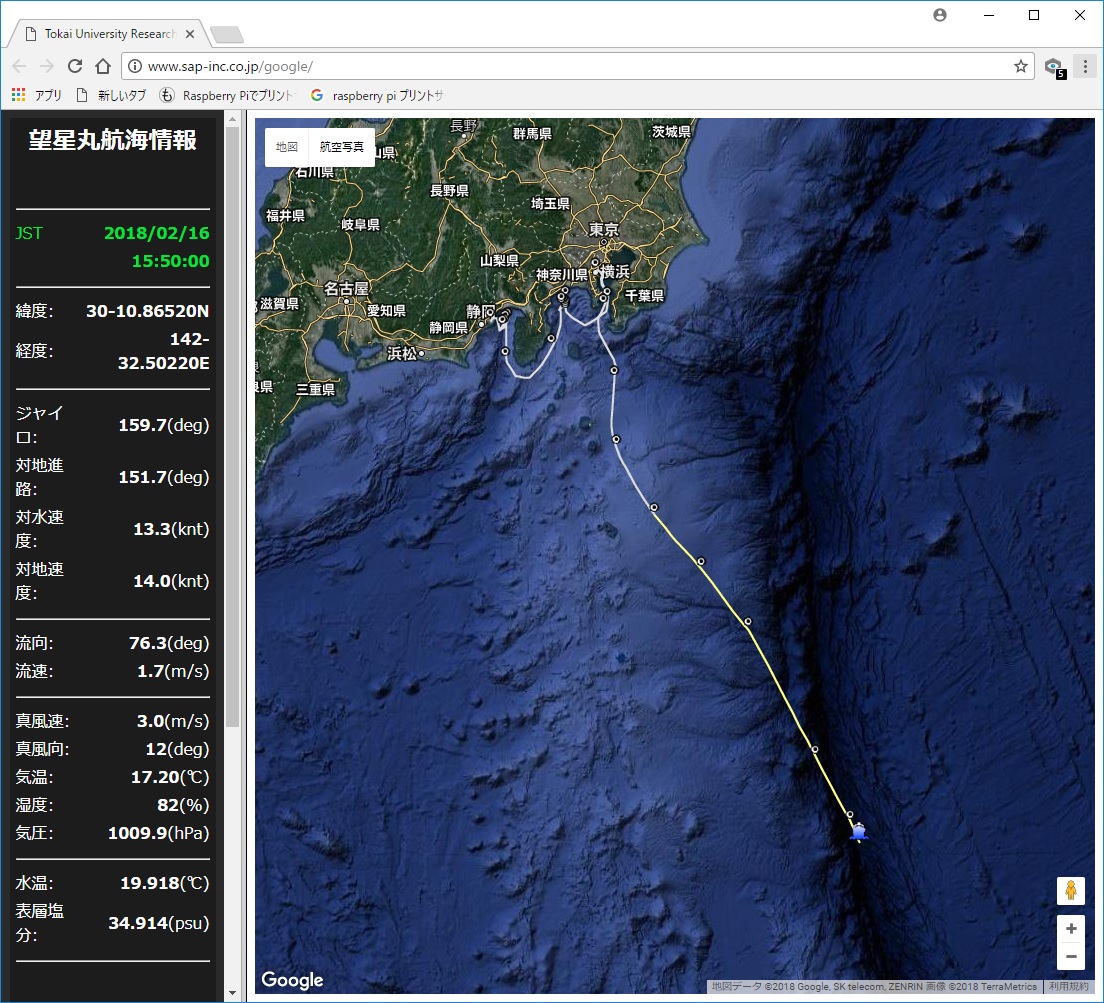1104x1003 pixels.
Task: Click the 望星丸航海情報 heading
Action: pos(113,139)
